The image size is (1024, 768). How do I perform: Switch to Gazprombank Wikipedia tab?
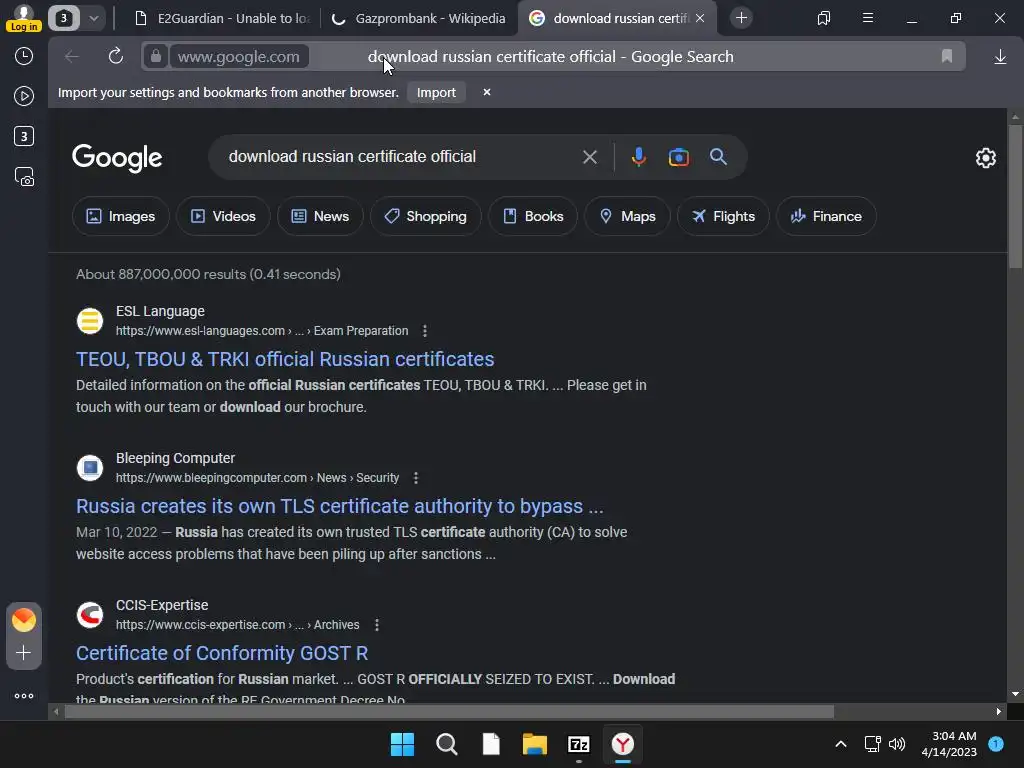tap(419, 18)
